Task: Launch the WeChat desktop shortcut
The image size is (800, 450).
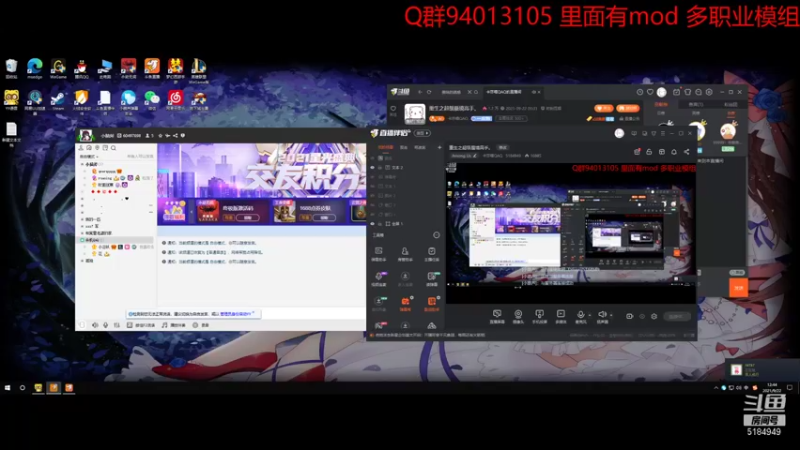Action: click(x=152, y=99)
